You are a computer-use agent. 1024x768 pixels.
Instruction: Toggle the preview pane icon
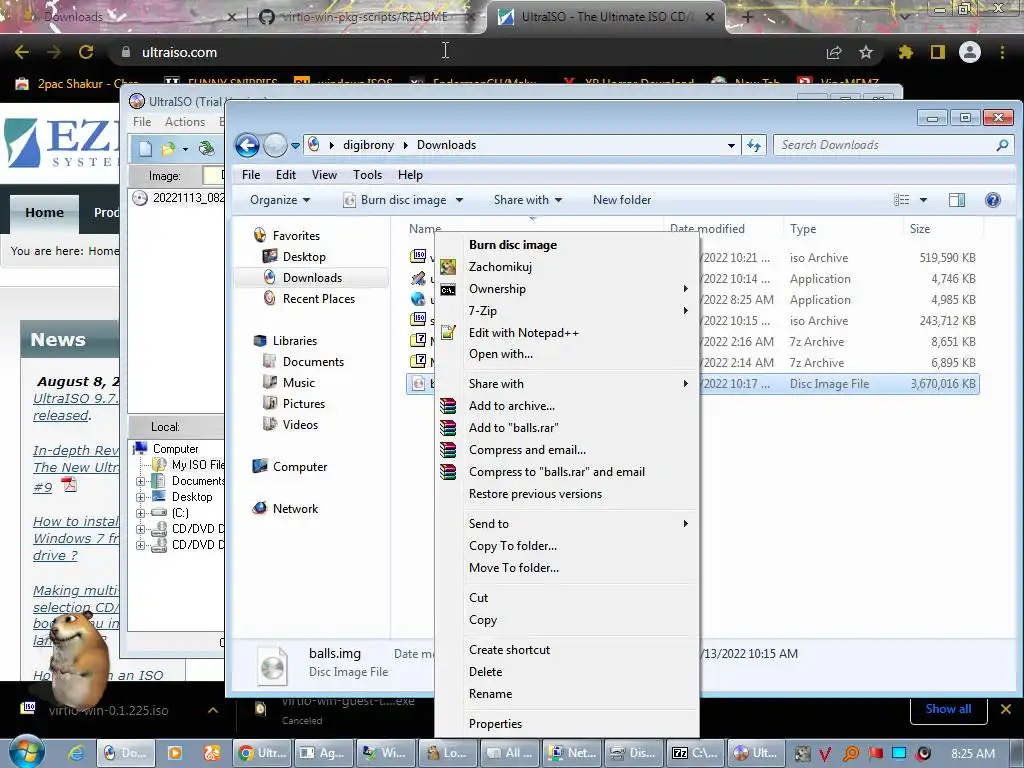[957, 200]
